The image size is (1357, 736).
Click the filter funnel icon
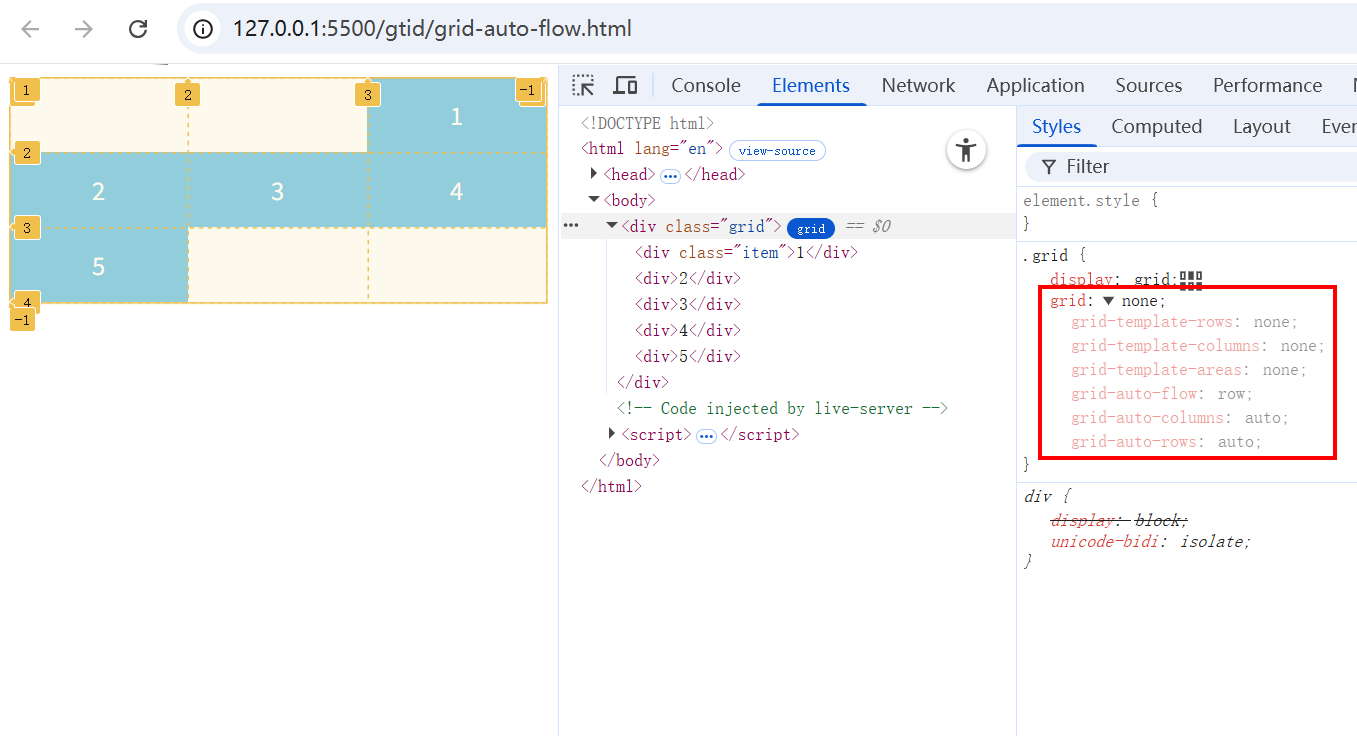1048,166
